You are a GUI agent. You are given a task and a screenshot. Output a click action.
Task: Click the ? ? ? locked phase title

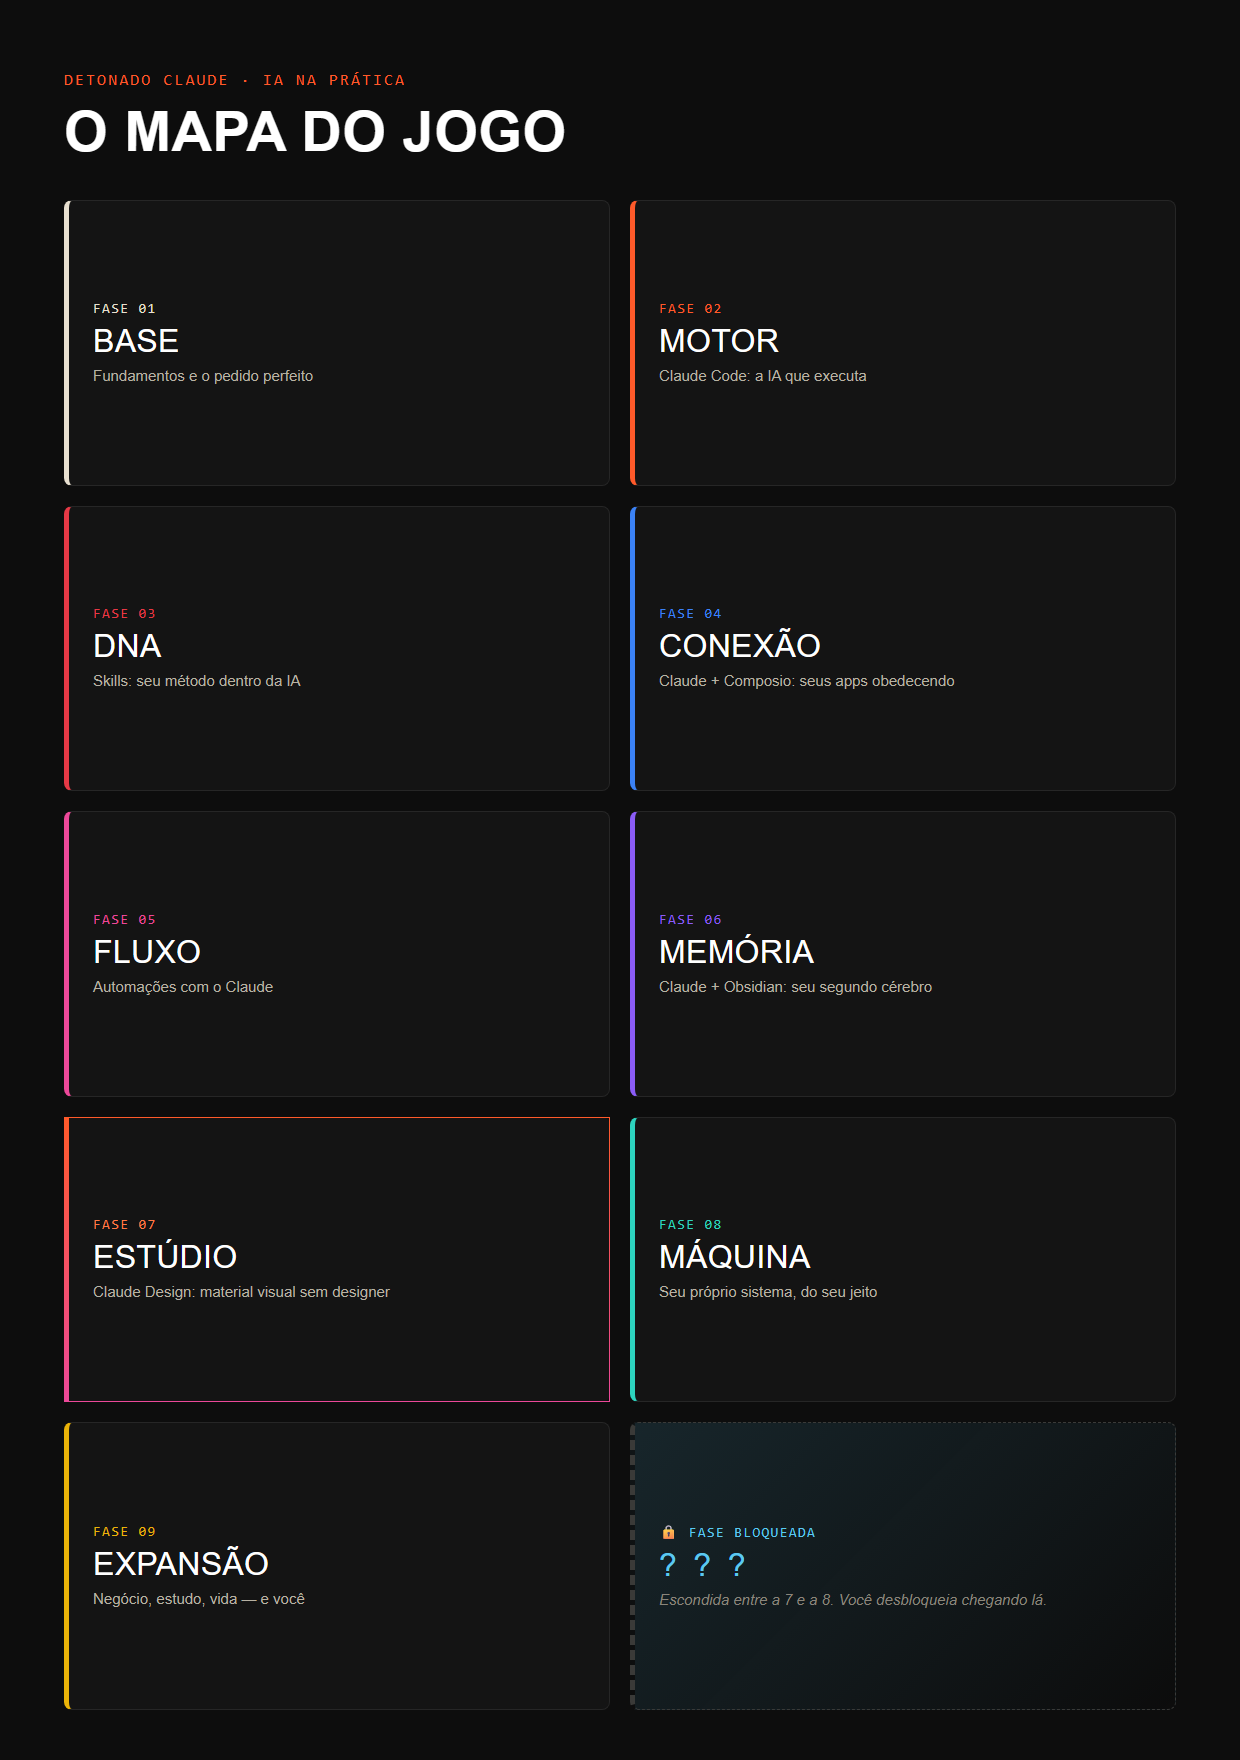[702, 1565]
